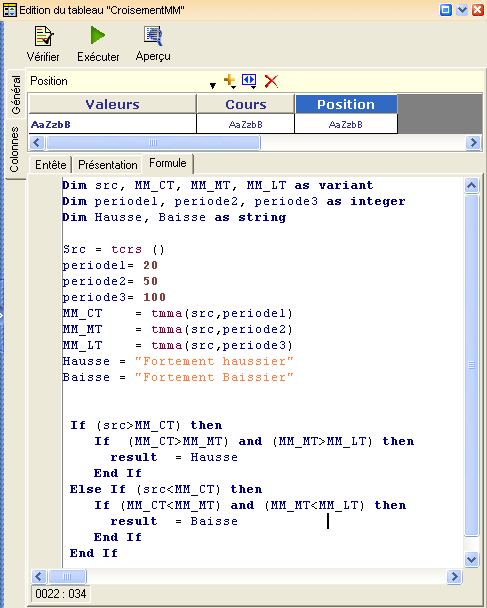Click the code editor scroll down arrow
Viewport: 487px width, 608px height.
[471, 560]
